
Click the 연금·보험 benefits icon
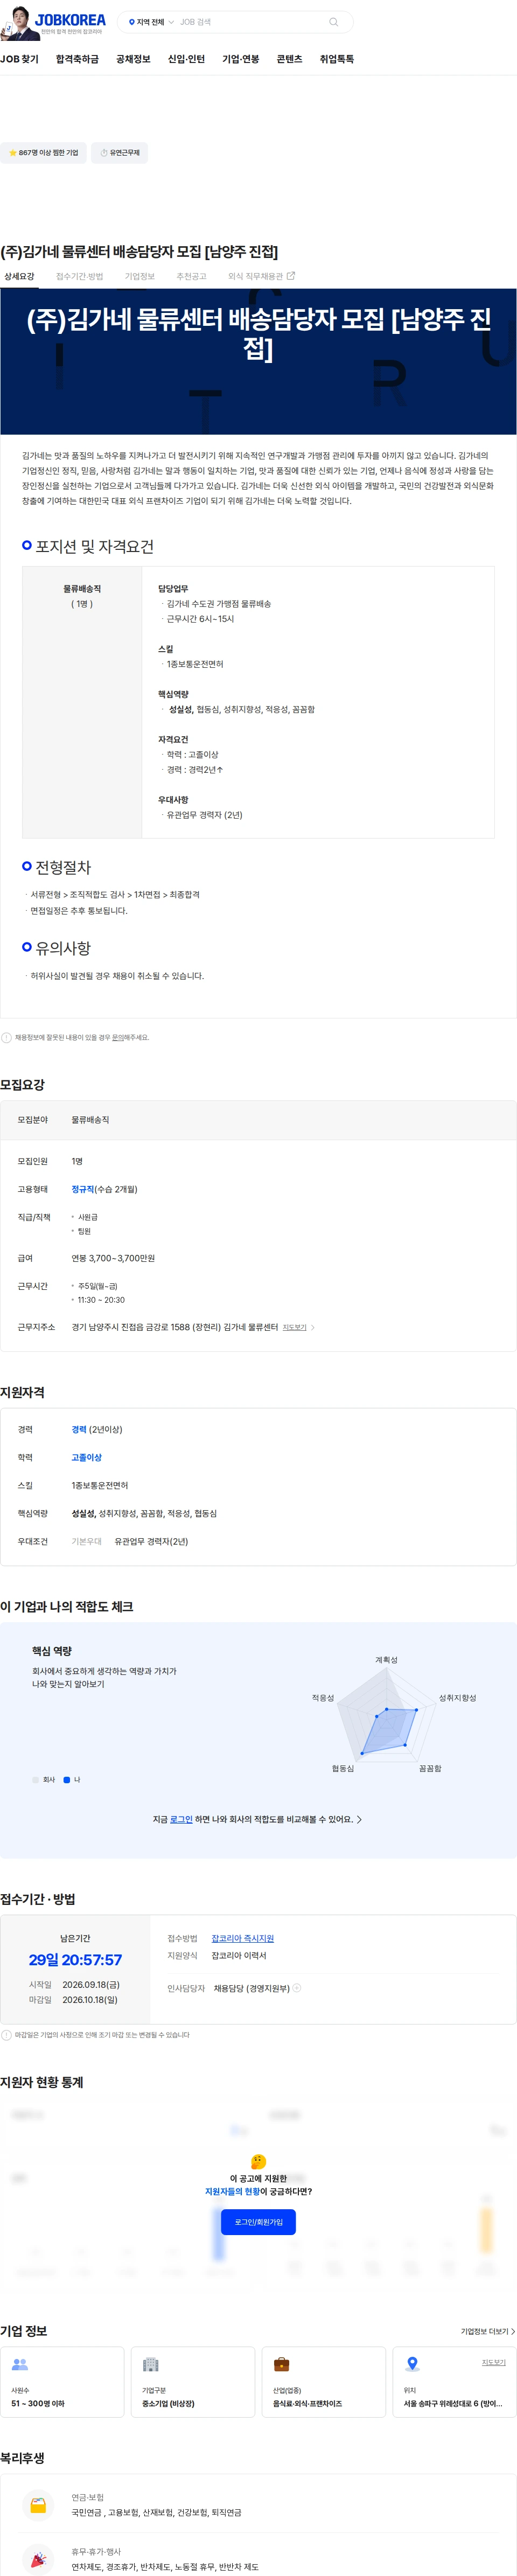tap(38, 2505)
